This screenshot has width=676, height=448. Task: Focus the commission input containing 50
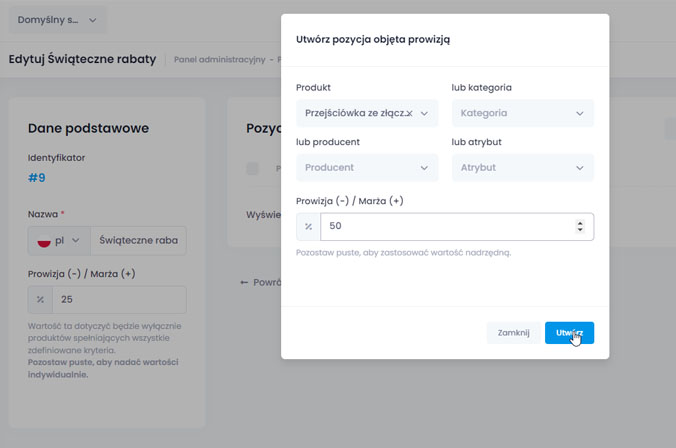(x=445, y=227)
